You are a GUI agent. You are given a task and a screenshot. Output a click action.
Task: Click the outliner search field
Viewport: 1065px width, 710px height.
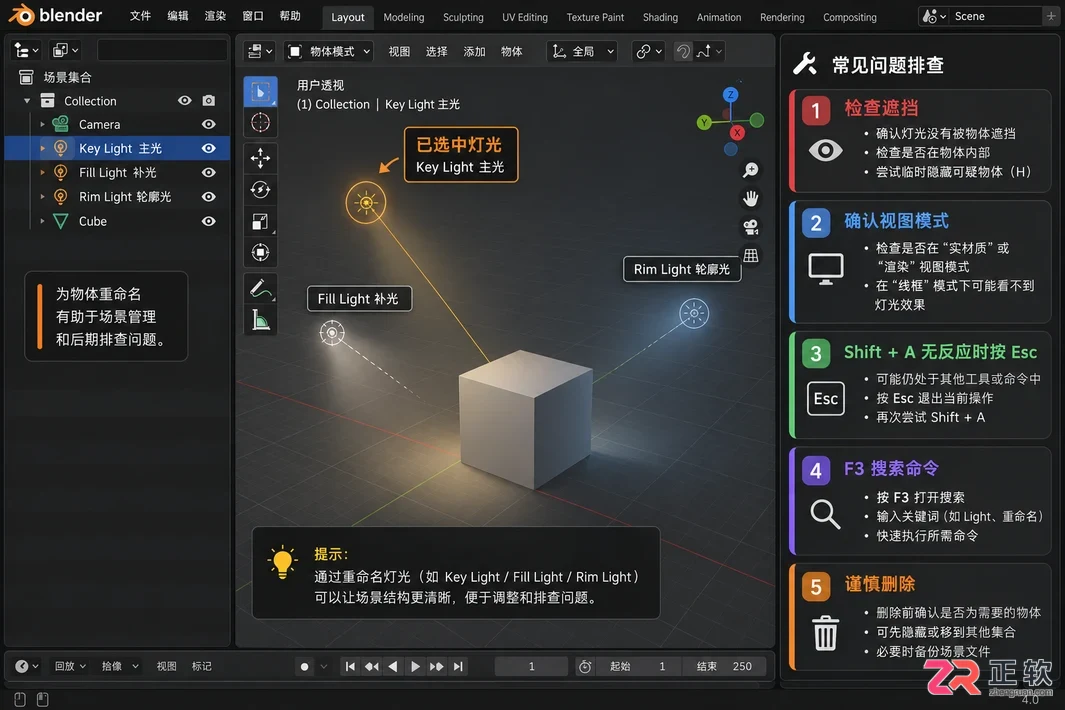162,50
